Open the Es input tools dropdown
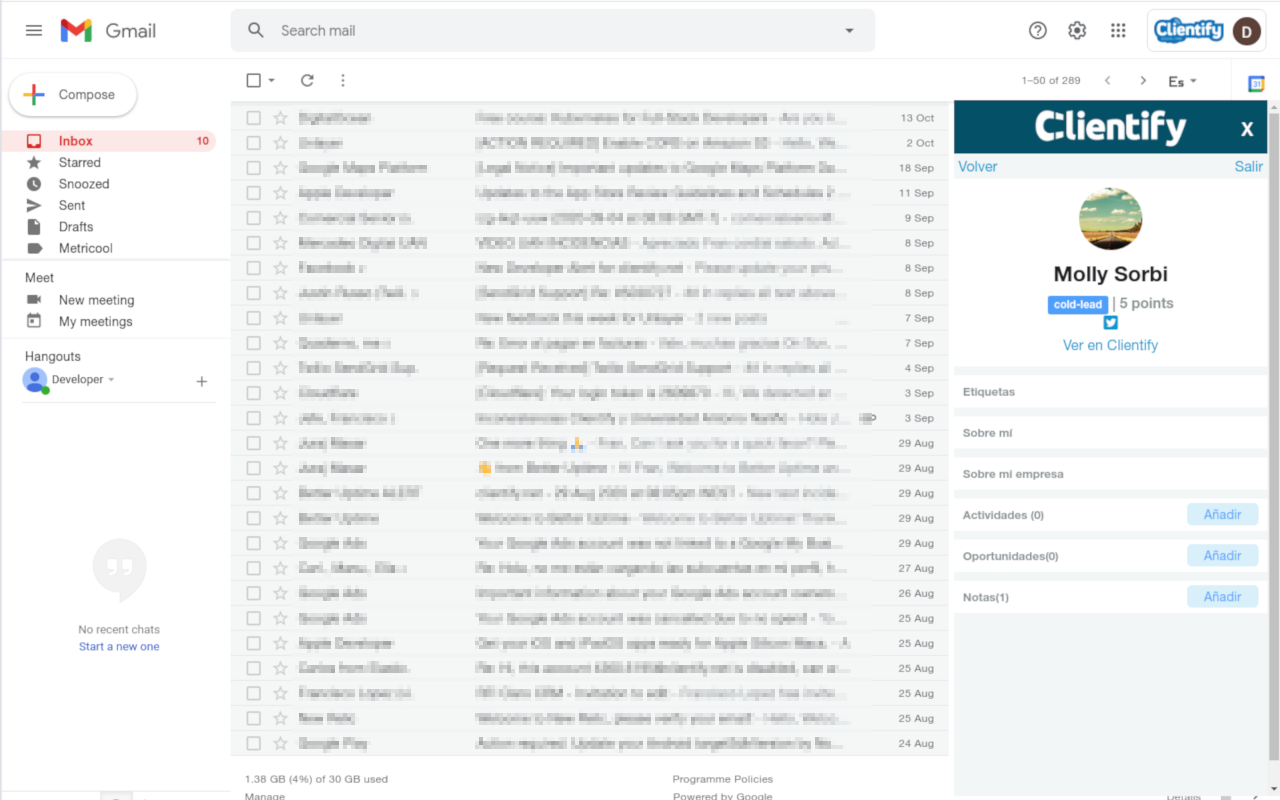Screen dimensions: 1280x800 pos(1183,82)
